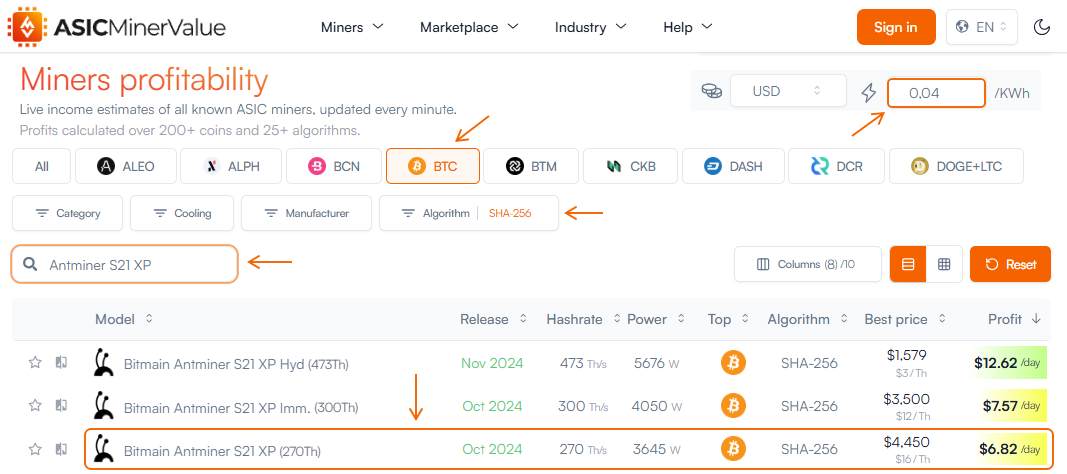Click Bitcoin icon in S21 XP Hyd row
This screenshot has width=1067, height=474.
pyautogui.click(x=734, y=363)
